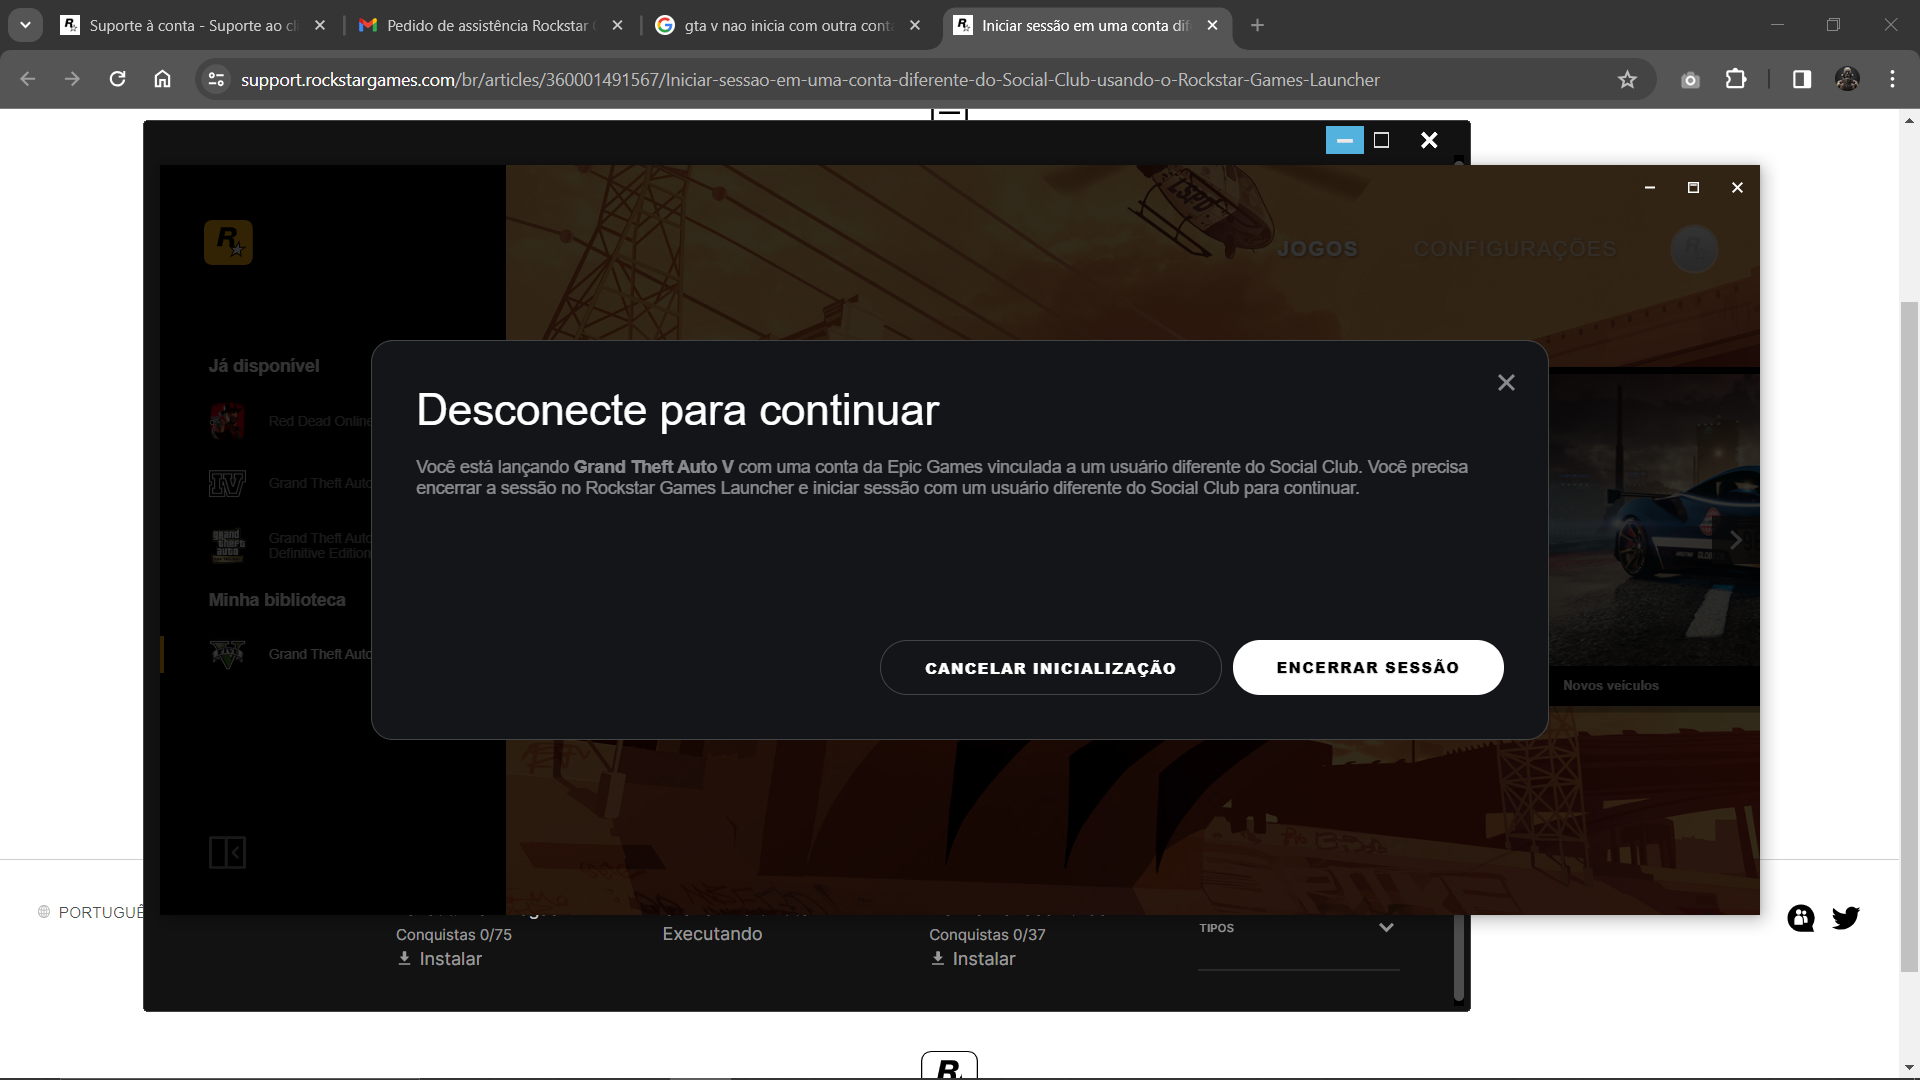
Task: Open the Twitter icon in page footer
Action: 1845,917
